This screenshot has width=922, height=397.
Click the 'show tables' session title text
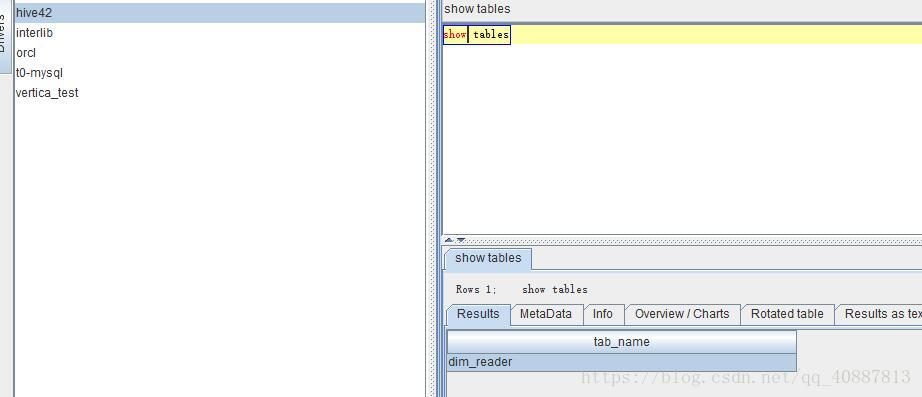477,9
